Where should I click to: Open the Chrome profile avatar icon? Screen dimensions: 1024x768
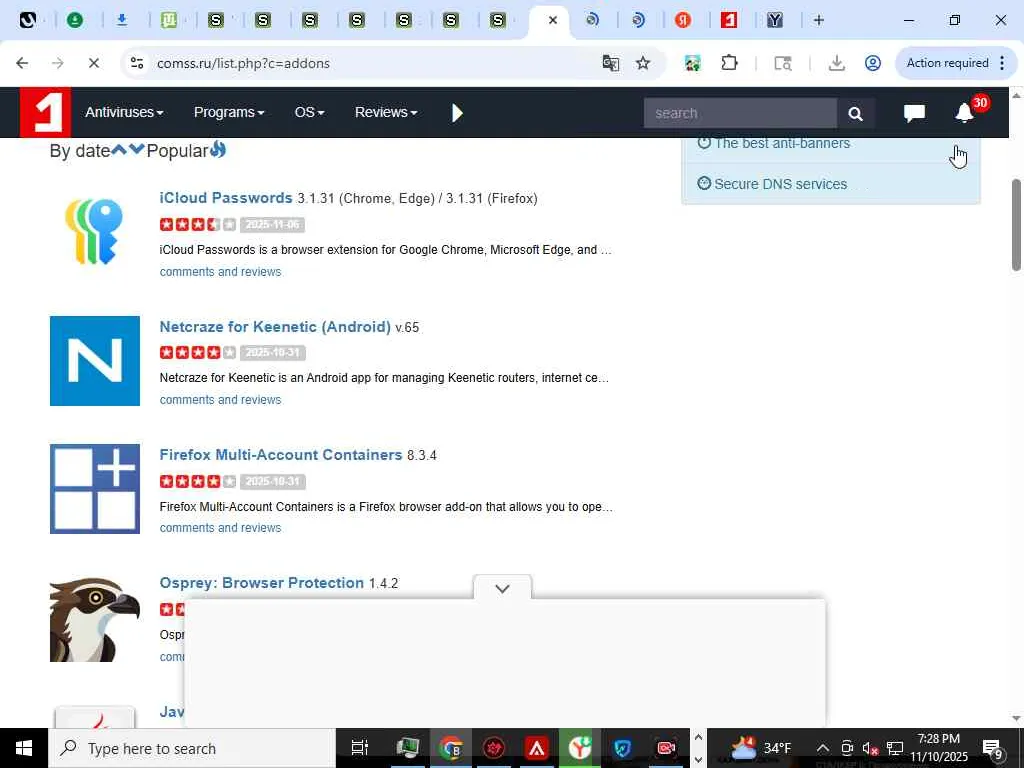(872, 63)
